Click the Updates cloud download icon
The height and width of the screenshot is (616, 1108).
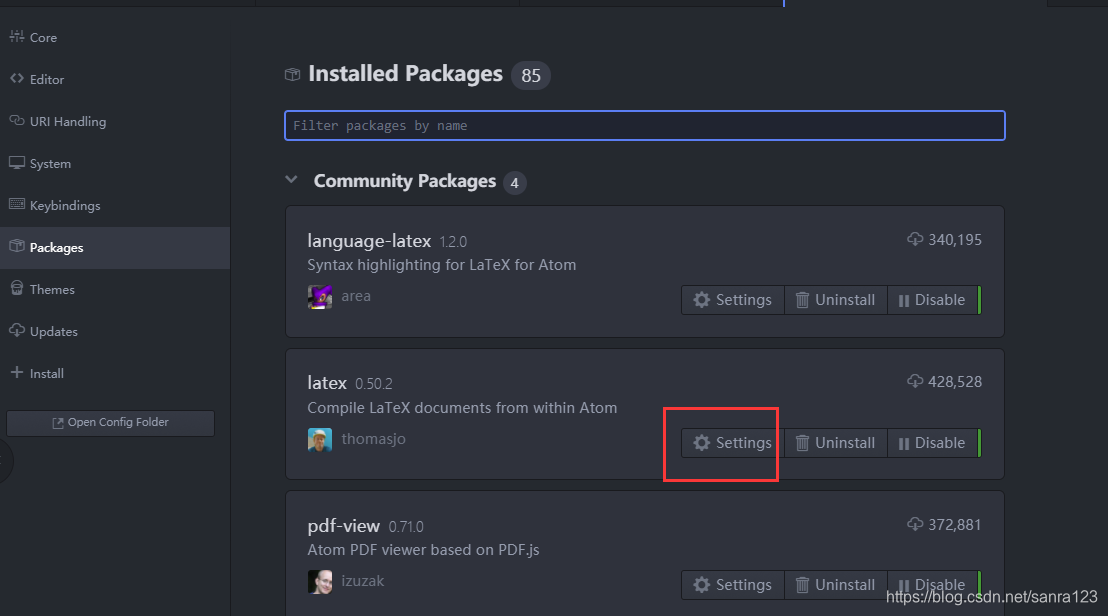(x=17, y=330)
